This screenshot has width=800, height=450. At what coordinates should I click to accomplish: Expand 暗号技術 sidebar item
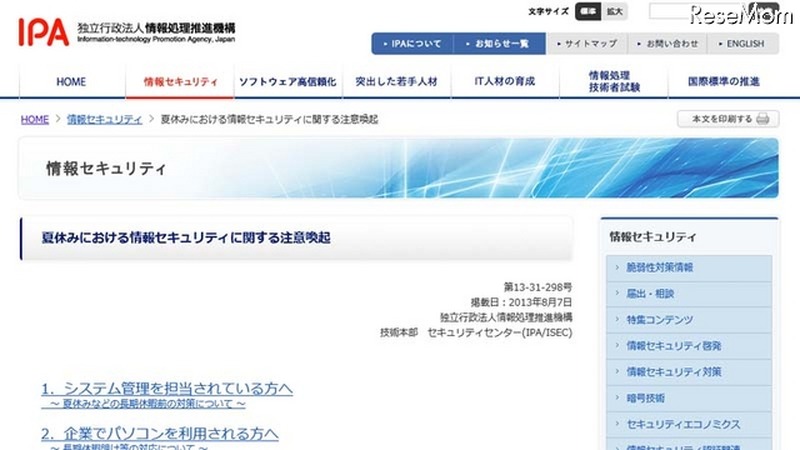click(647, 398)
